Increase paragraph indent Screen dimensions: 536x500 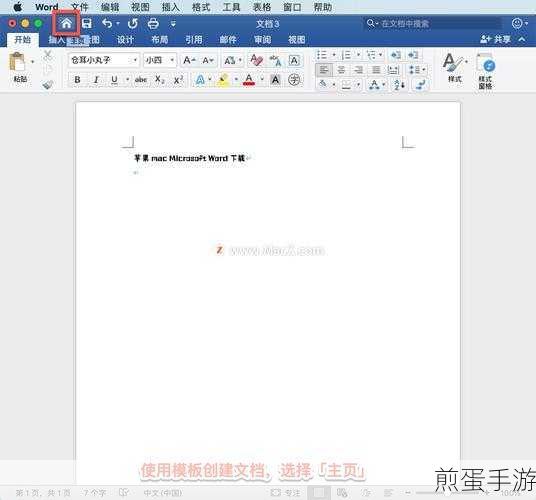click(413, 55)
